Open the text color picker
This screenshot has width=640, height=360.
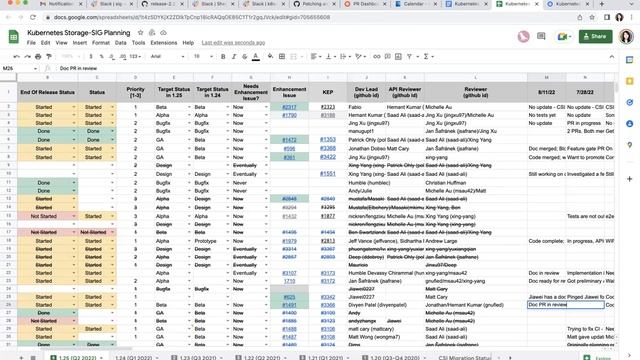click(256, 57)
